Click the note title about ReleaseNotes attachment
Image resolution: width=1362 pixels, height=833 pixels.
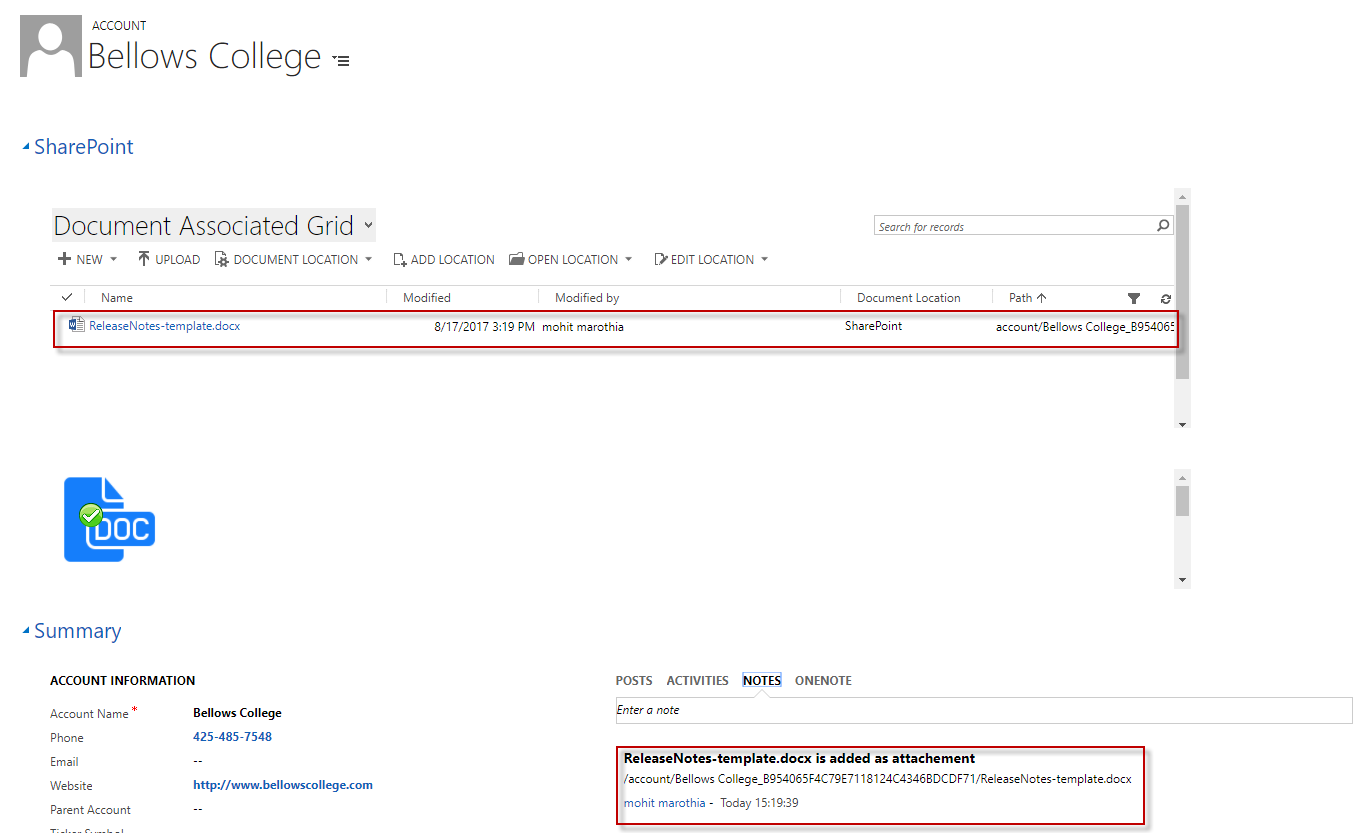point(799,758)
